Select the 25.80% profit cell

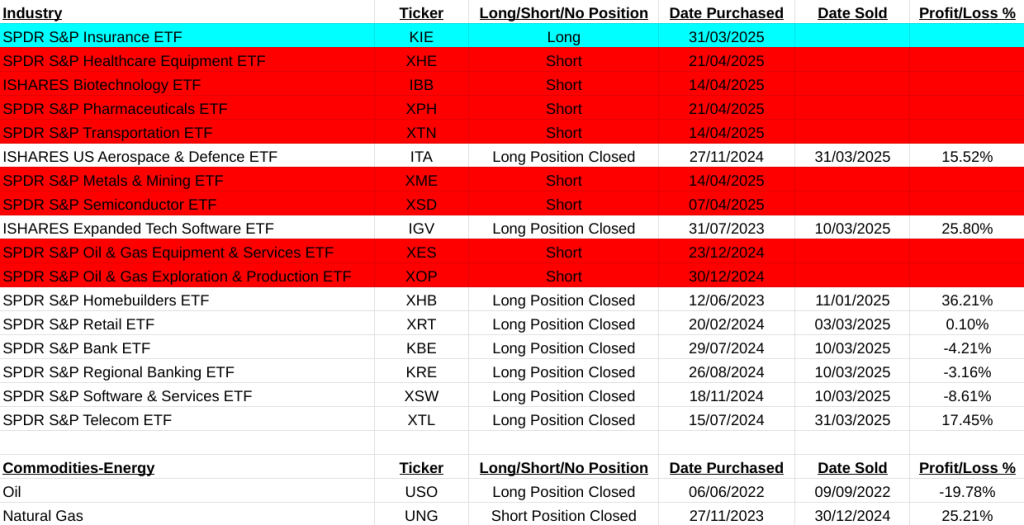point(966,229)
